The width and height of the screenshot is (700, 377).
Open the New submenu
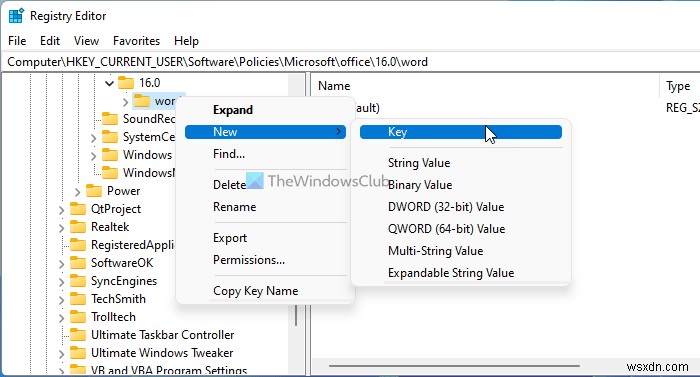click(265, 132)
